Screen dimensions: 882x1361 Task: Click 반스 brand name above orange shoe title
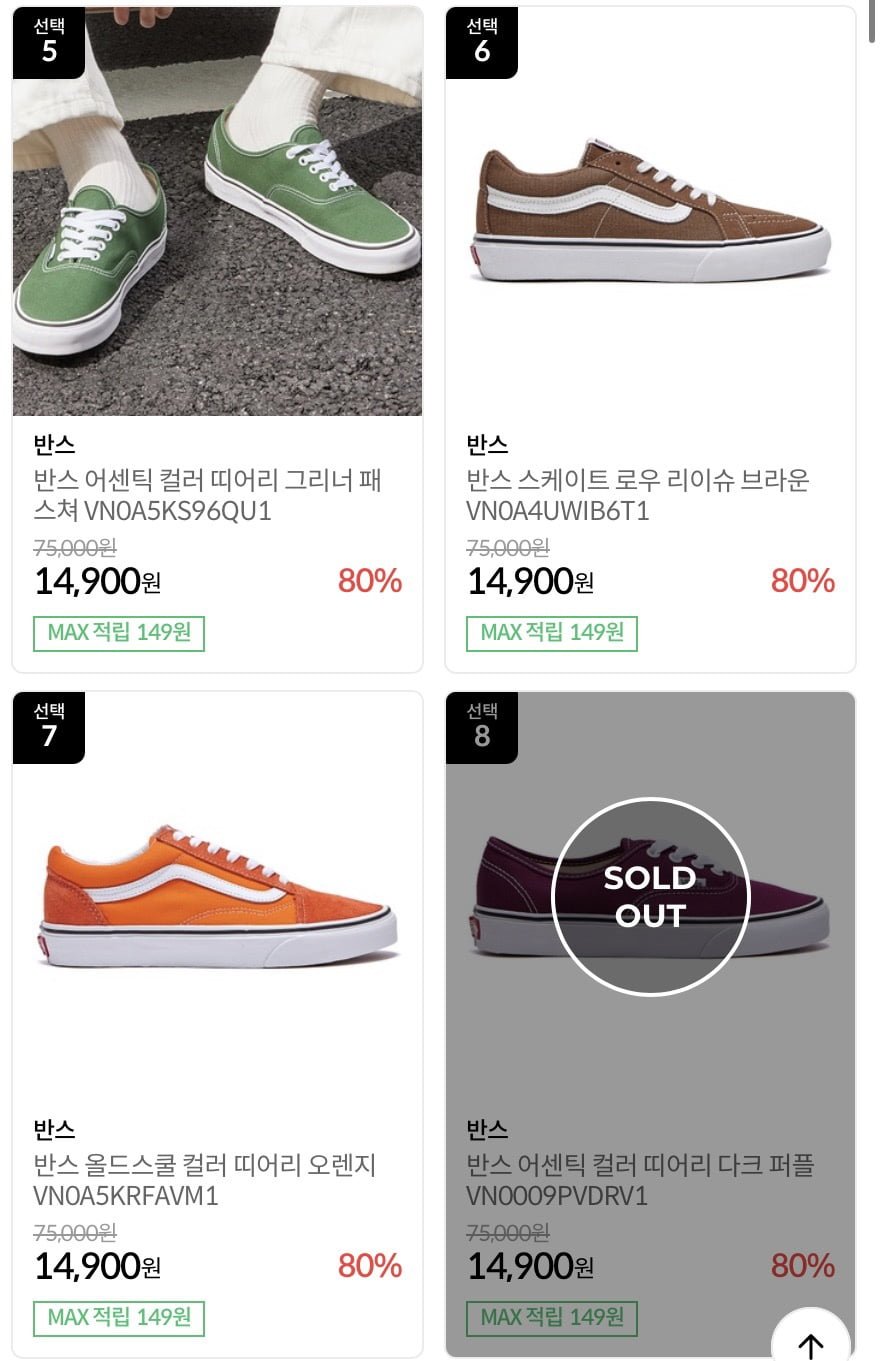pos(55,1129)
